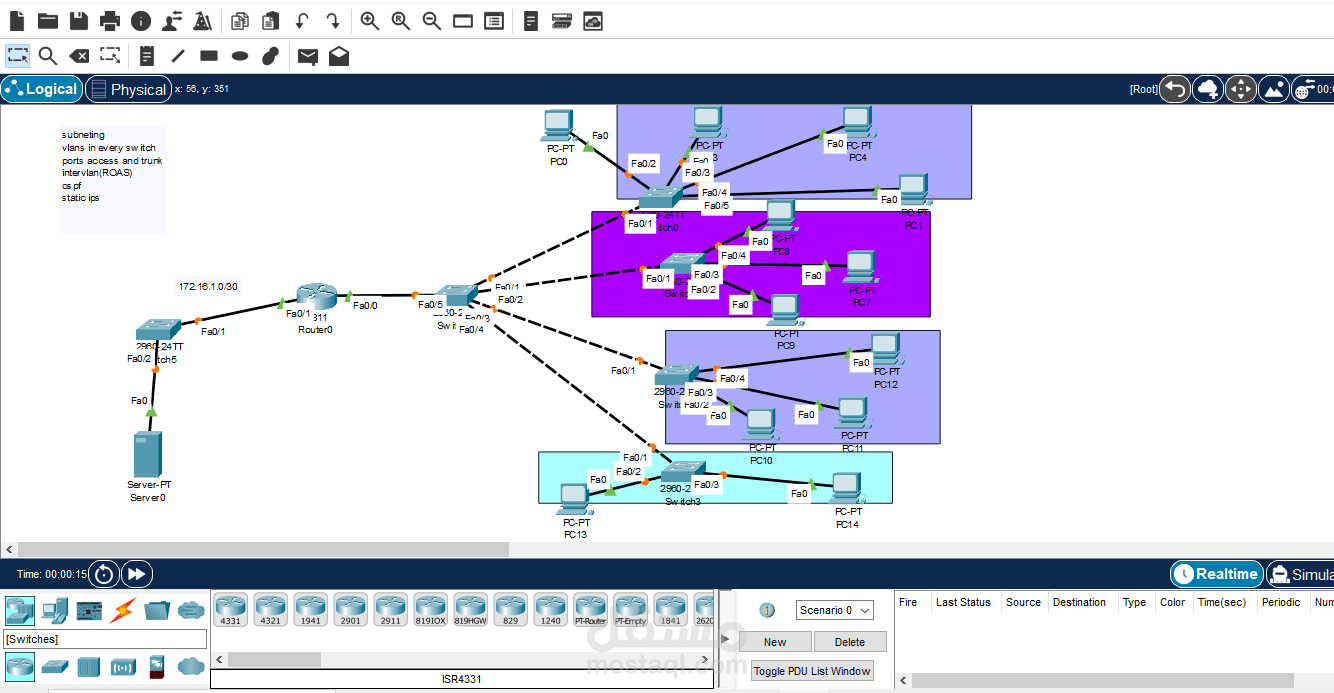Pick the 1941 router model
The image size is (1334, 693).
[311, 610]
